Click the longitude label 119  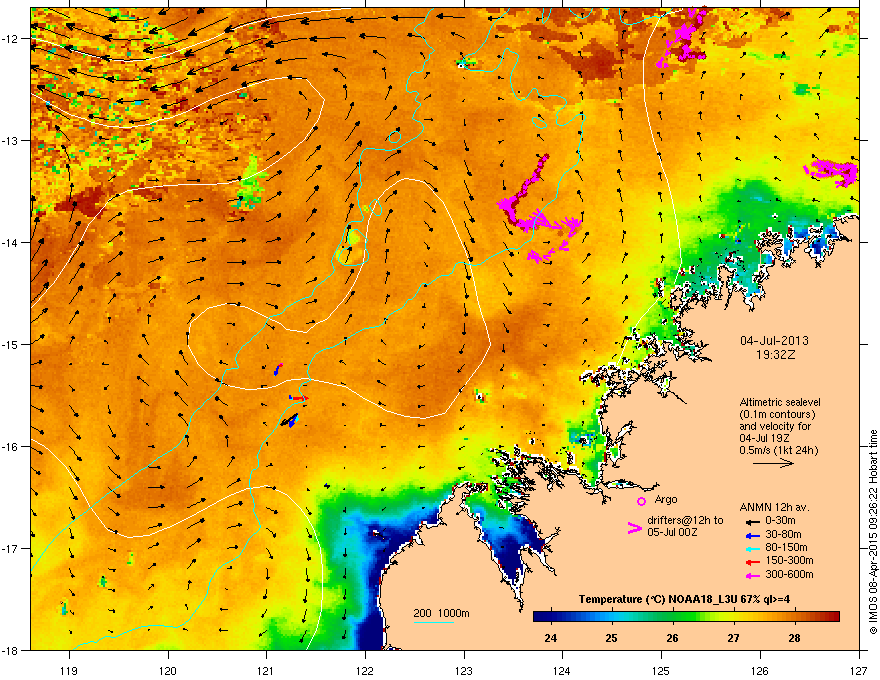coord(69,670)
